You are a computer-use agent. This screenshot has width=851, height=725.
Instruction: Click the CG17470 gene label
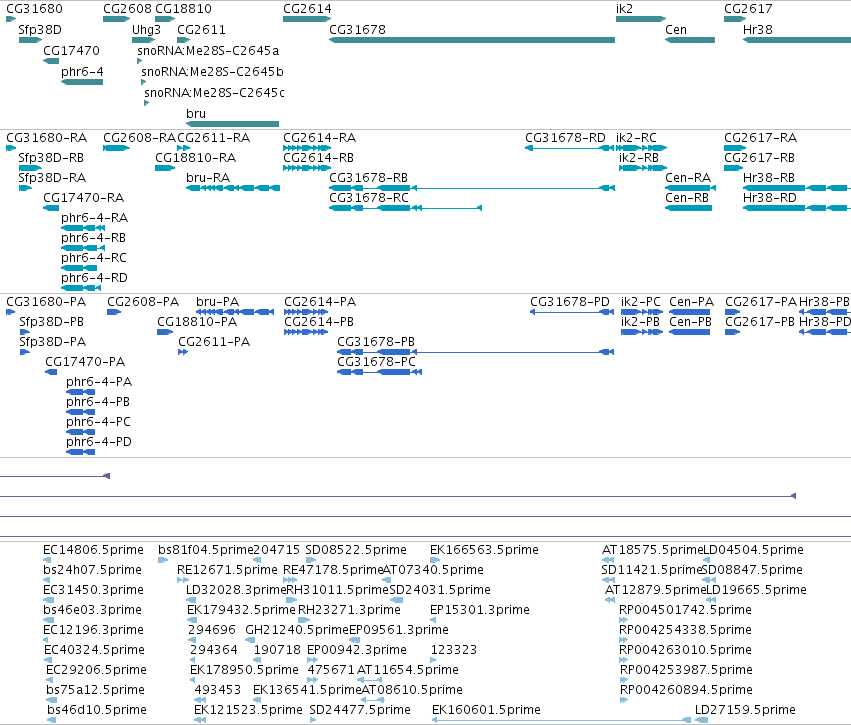[71, 51]
